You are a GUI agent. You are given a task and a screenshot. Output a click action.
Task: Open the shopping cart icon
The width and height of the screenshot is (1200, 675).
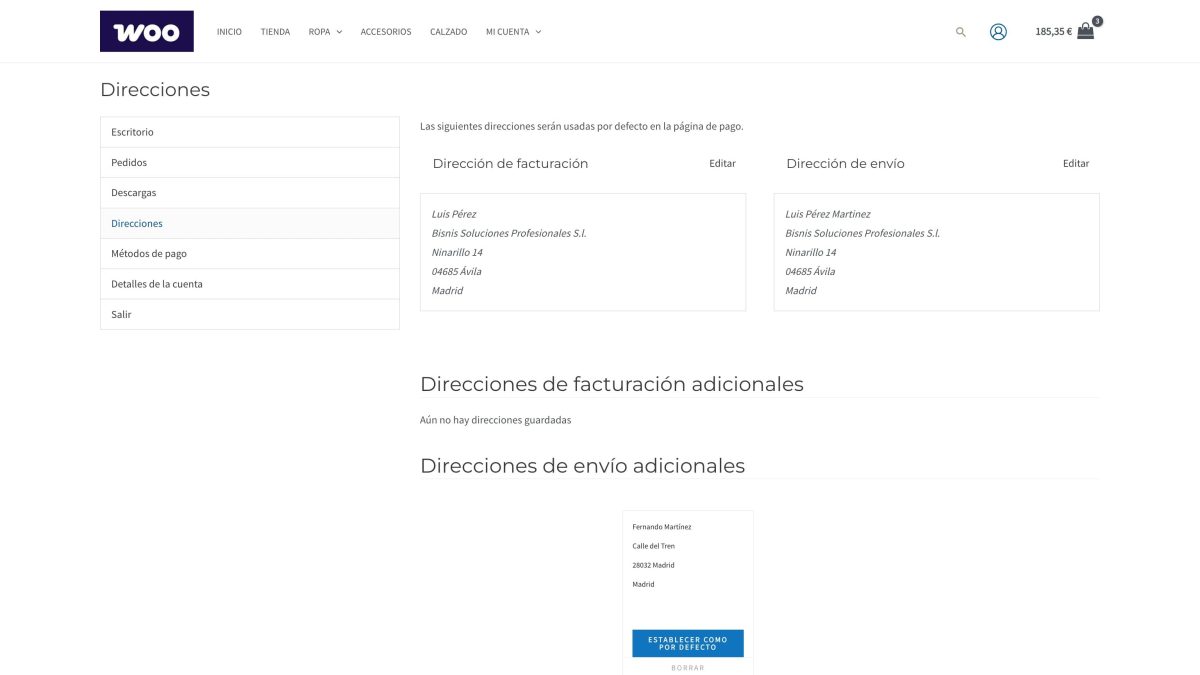(x=1085, y=32)
